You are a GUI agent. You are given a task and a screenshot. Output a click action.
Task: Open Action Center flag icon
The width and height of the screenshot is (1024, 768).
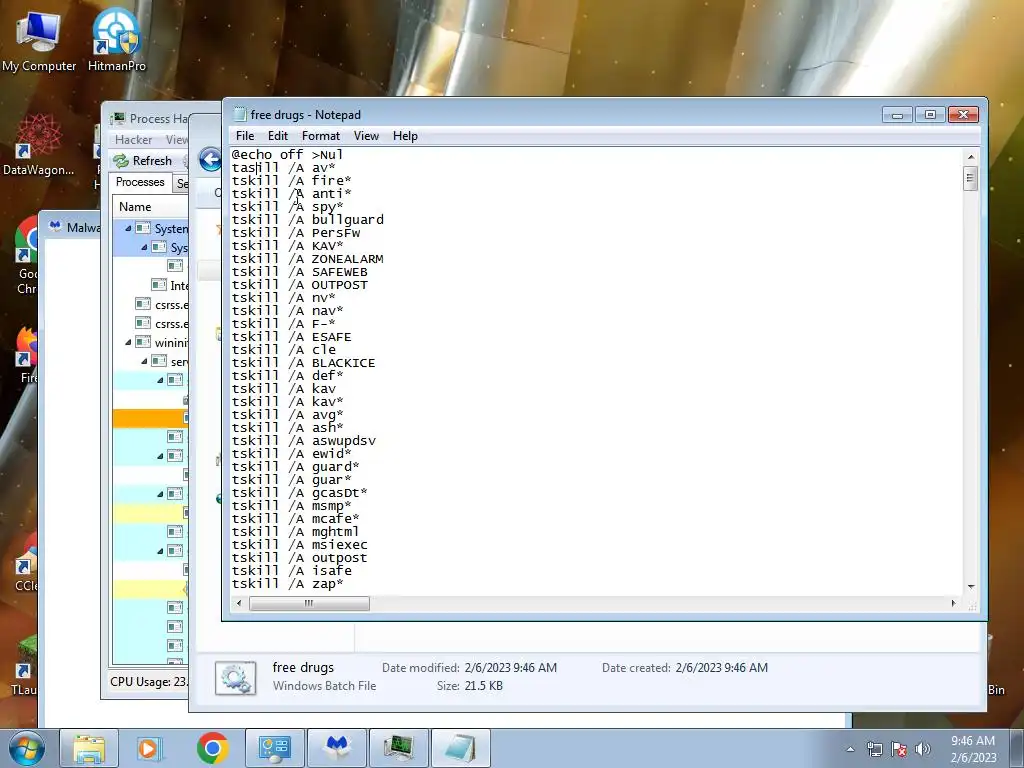(x=899, y=749)
